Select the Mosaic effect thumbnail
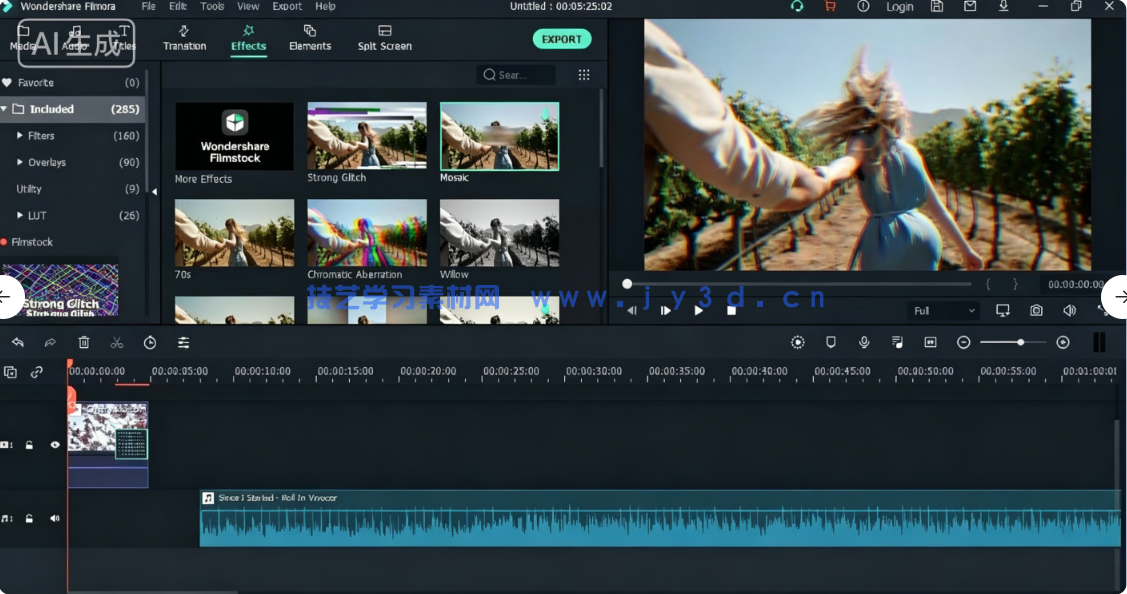This screenshot has width=1127, height=594. point(499,136)
